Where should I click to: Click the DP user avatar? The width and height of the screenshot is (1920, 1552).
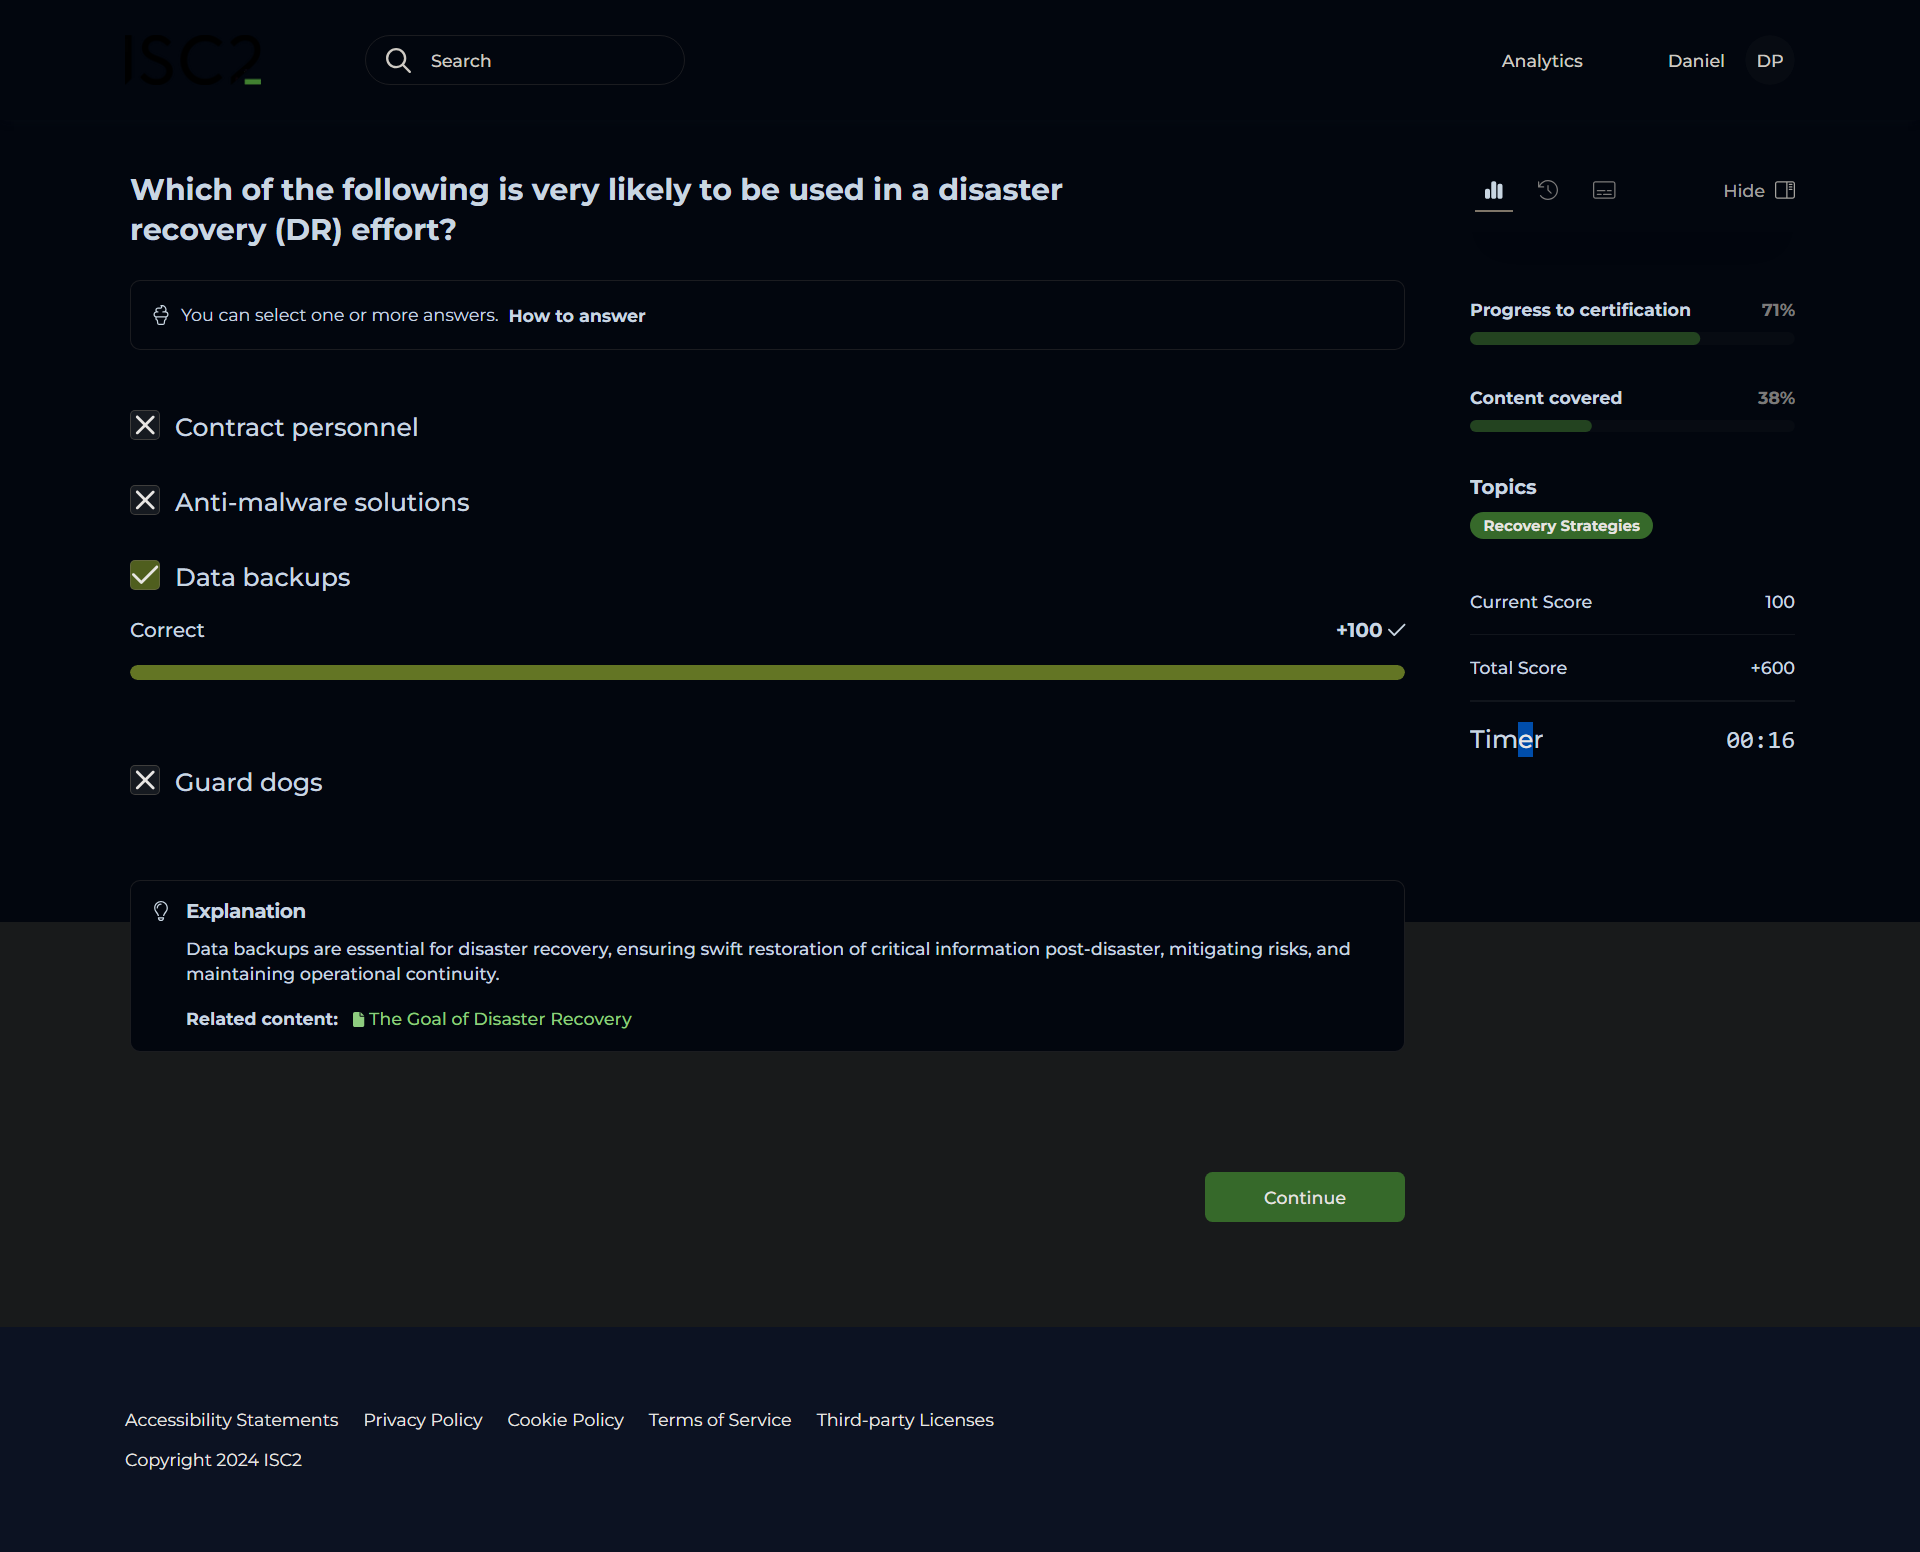coord(1769,60)
